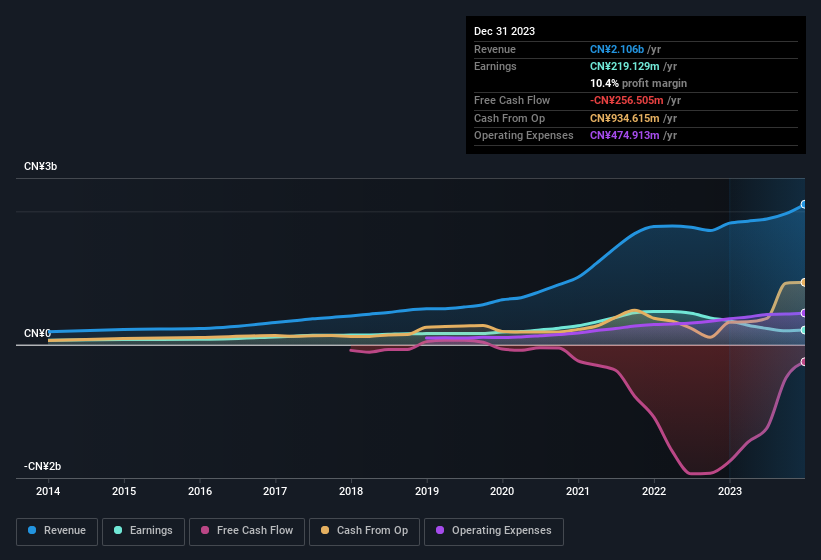Toggle Operating Expenses legend item
The image size is (821, 560).
(x=494, y=530)
